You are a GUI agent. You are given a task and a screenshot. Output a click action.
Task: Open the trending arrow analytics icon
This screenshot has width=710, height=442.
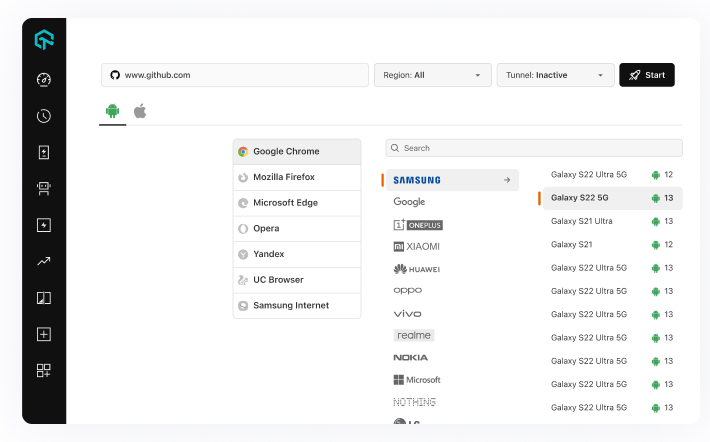tap(44, 261)
